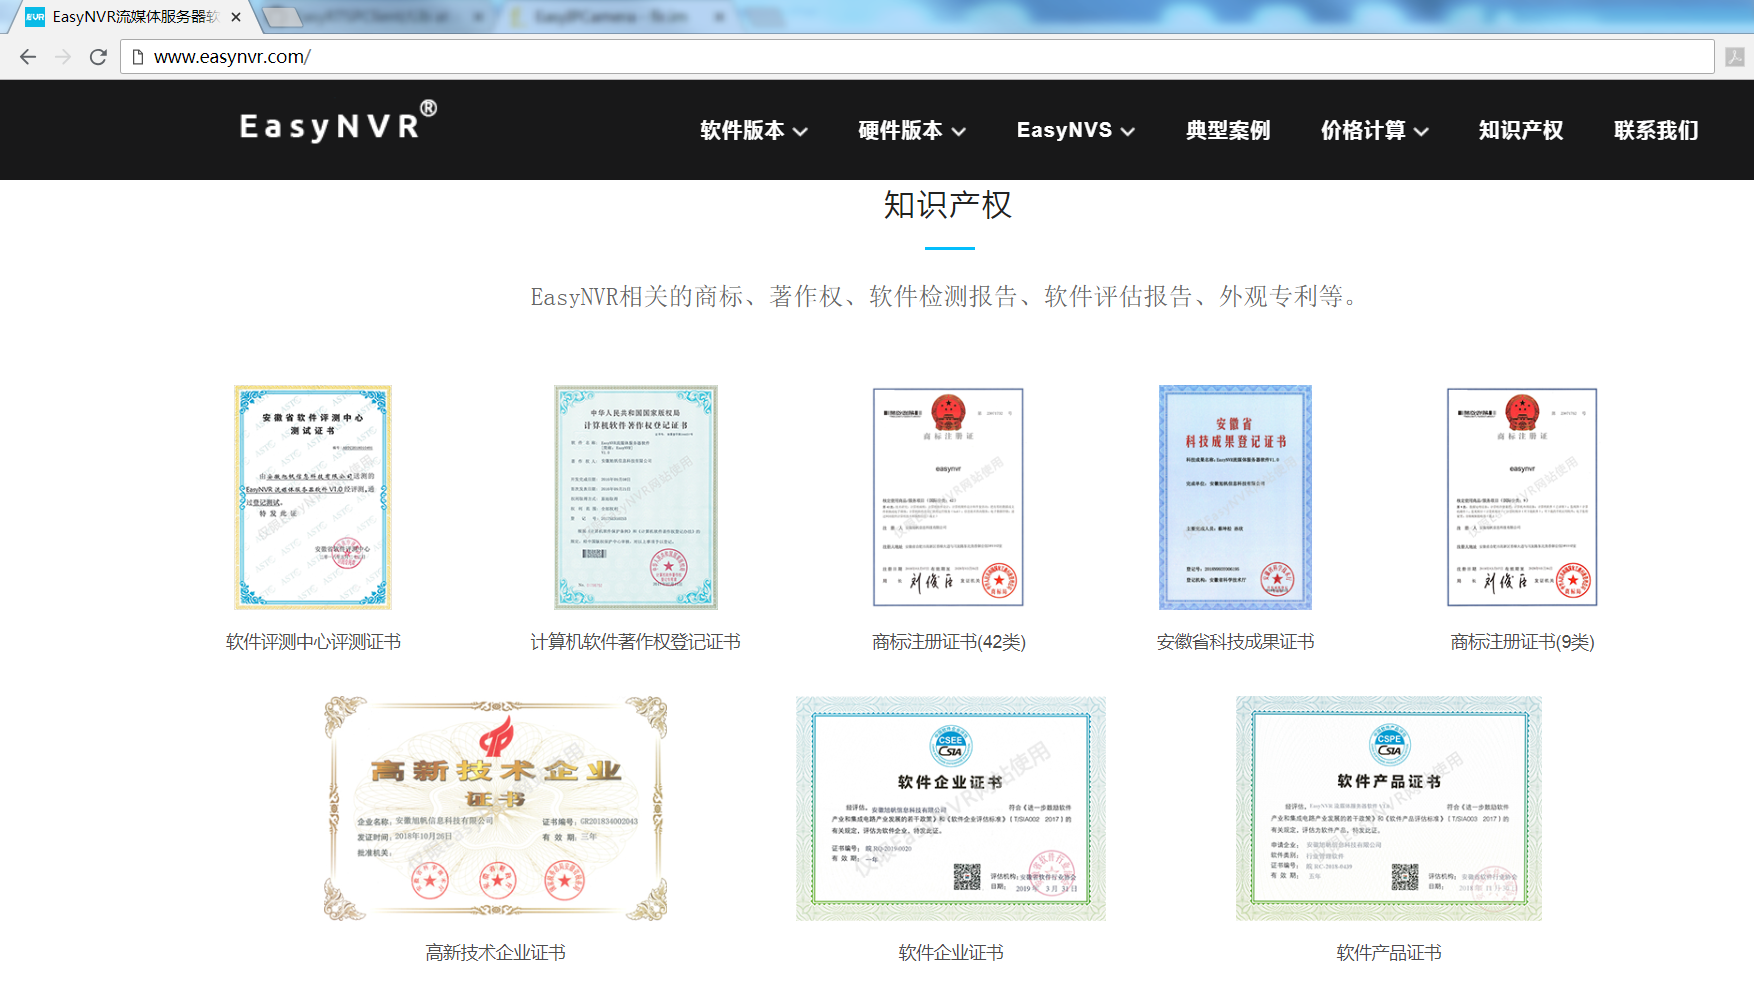The height and width of the screenshot is (1008, 1754).
Task: Close the EasyNVR browser tab
Action: pyautogui.click(x=236, y=17)
